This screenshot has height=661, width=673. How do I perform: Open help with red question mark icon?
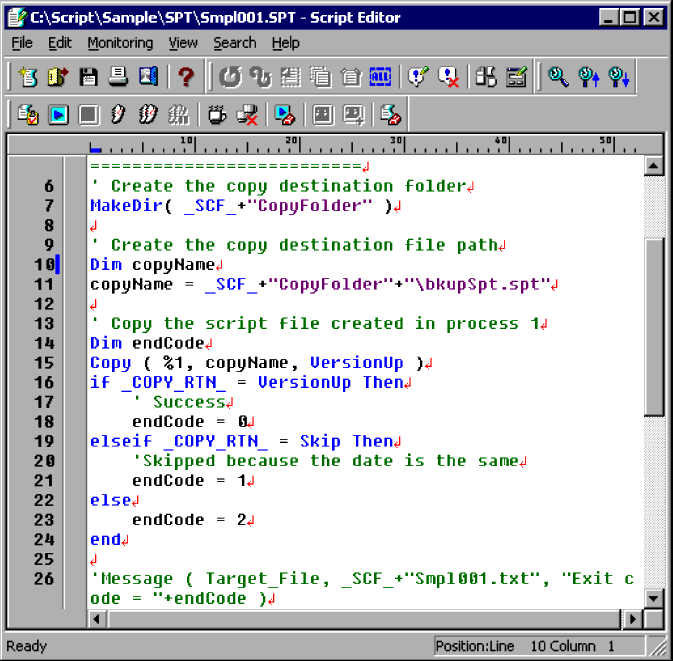pos(186,77)
